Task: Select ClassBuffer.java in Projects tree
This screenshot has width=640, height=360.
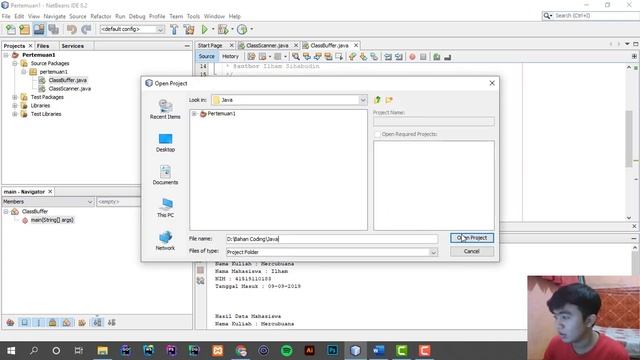Action: [x=67, y=80]
